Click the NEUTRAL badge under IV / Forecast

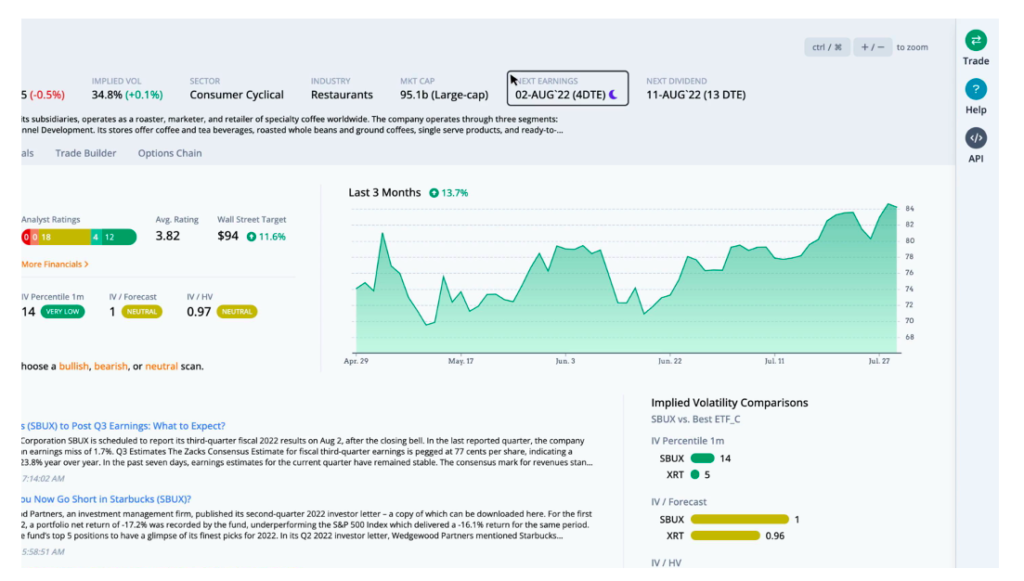pyautogui.click(x=142, y=312)
